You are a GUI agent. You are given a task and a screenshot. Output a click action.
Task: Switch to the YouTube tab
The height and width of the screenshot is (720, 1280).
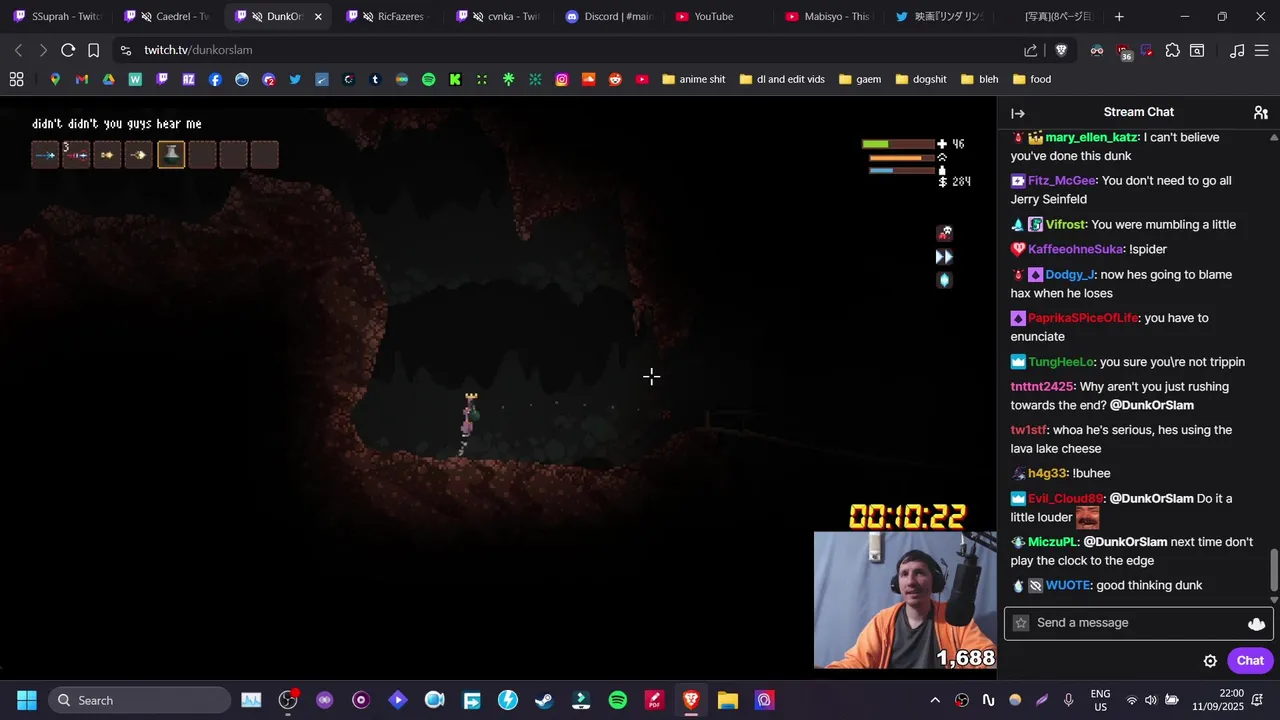click(720, 17)
